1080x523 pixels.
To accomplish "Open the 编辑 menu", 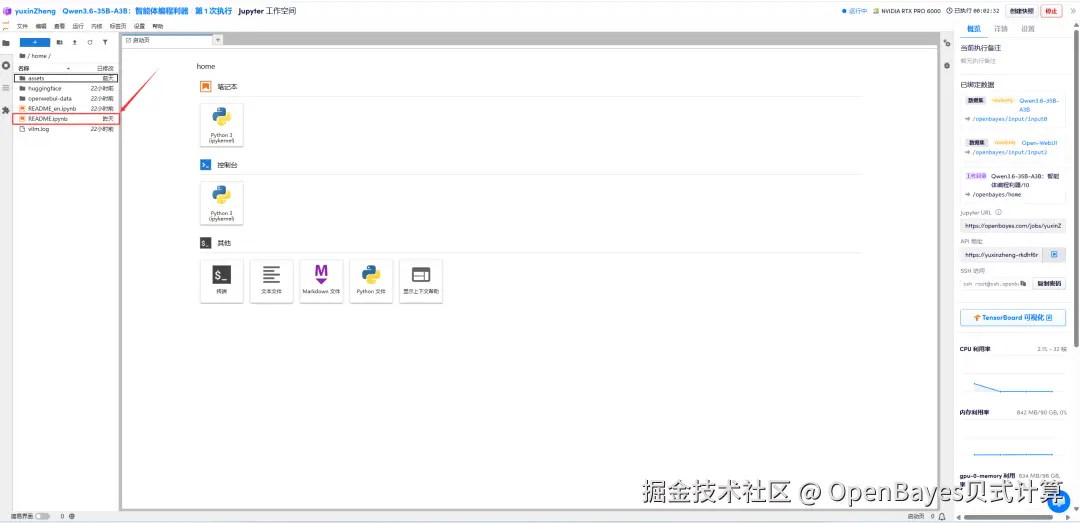I will pos(41,26).
